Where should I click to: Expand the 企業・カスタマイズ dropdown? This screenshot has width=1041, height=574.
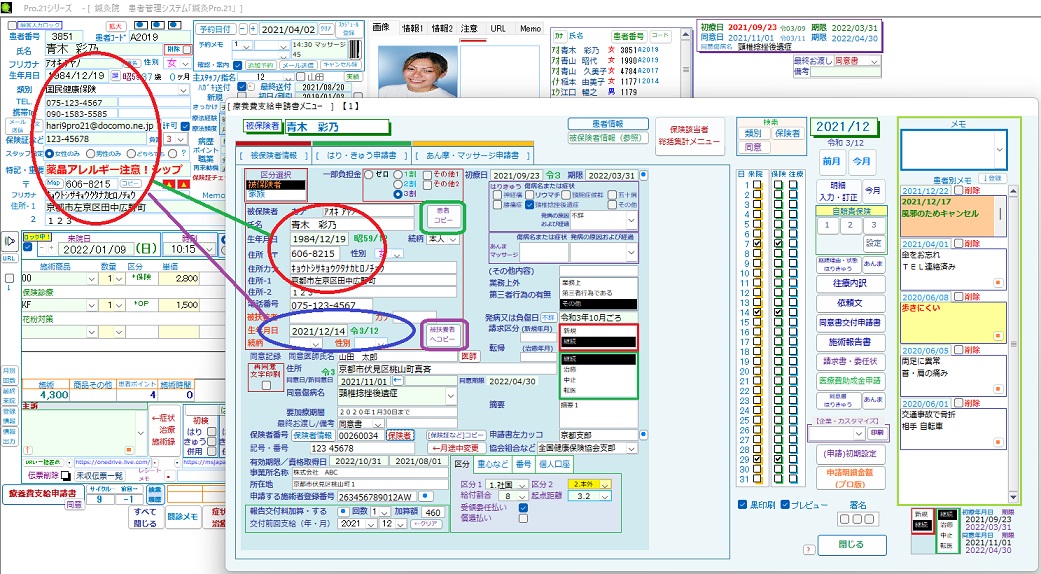pyautogui.click(x=859, y=433)
